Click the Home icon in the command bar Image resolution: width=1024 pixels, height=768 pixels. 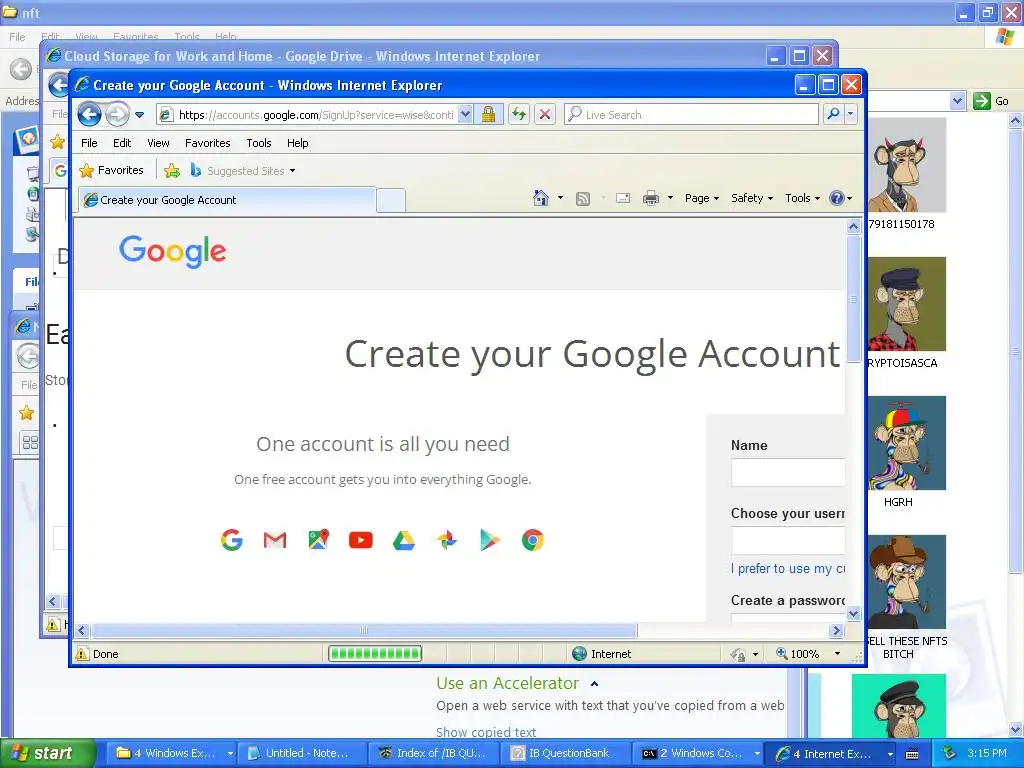click(x=541, y=198)
